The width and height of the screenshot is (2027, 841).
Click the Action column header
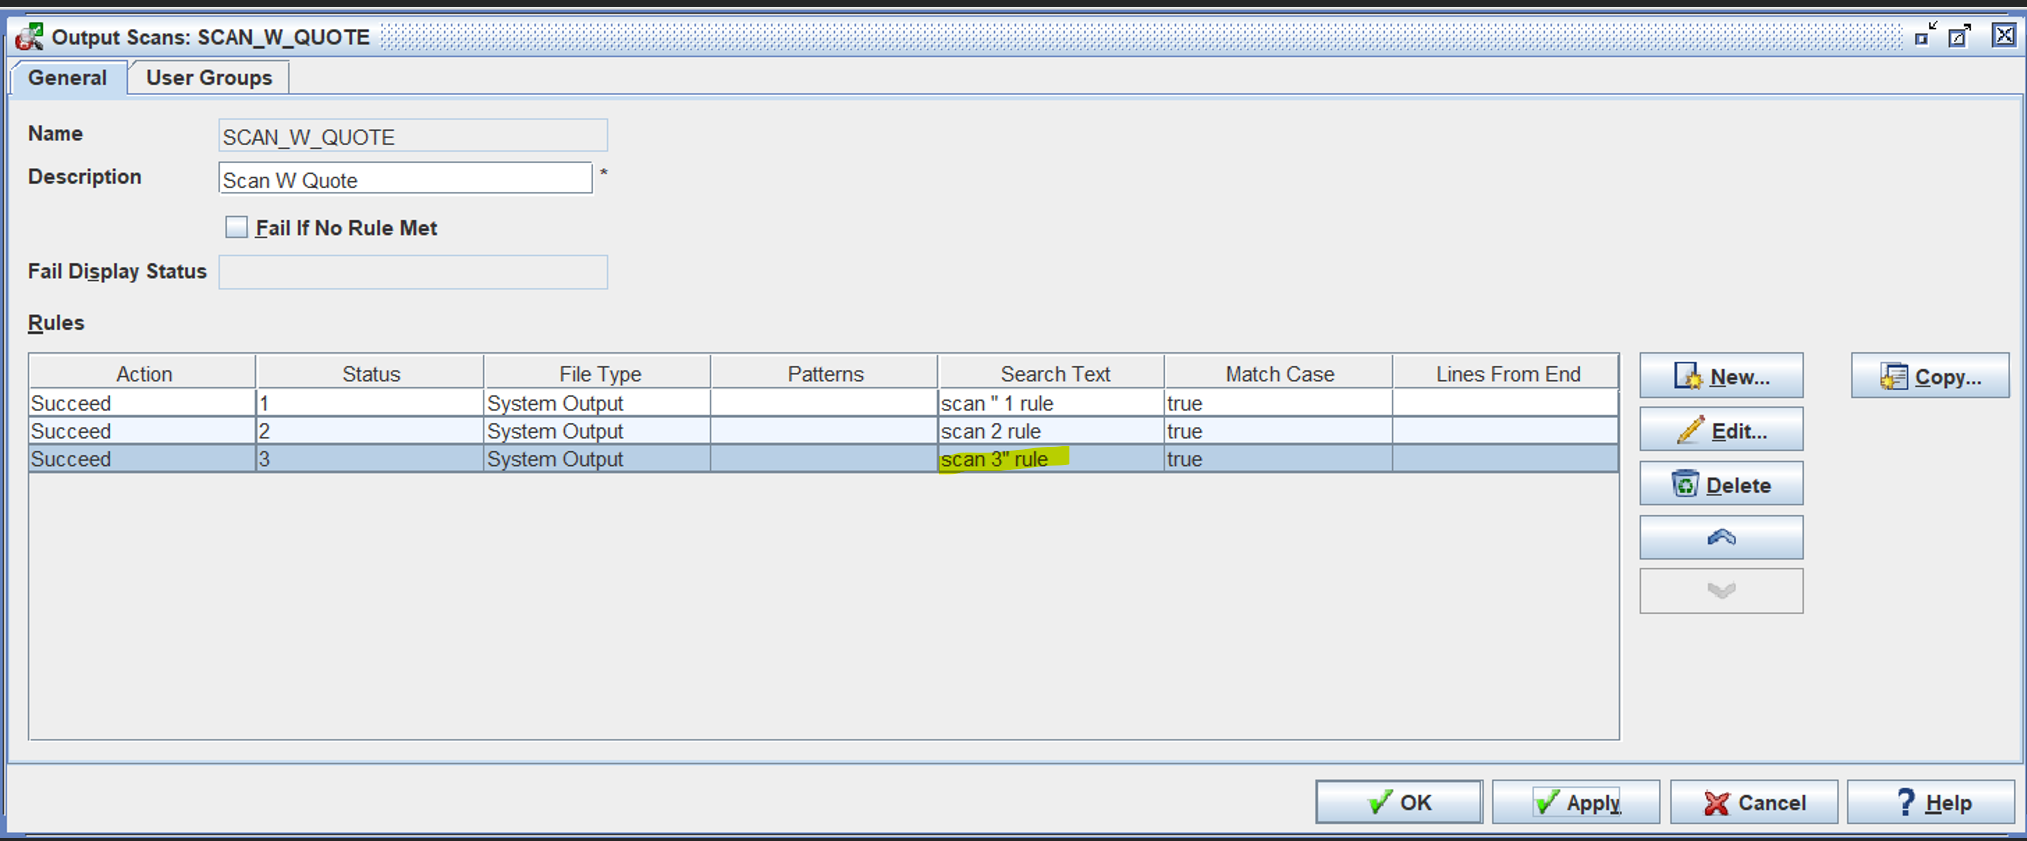click(143, 373)
